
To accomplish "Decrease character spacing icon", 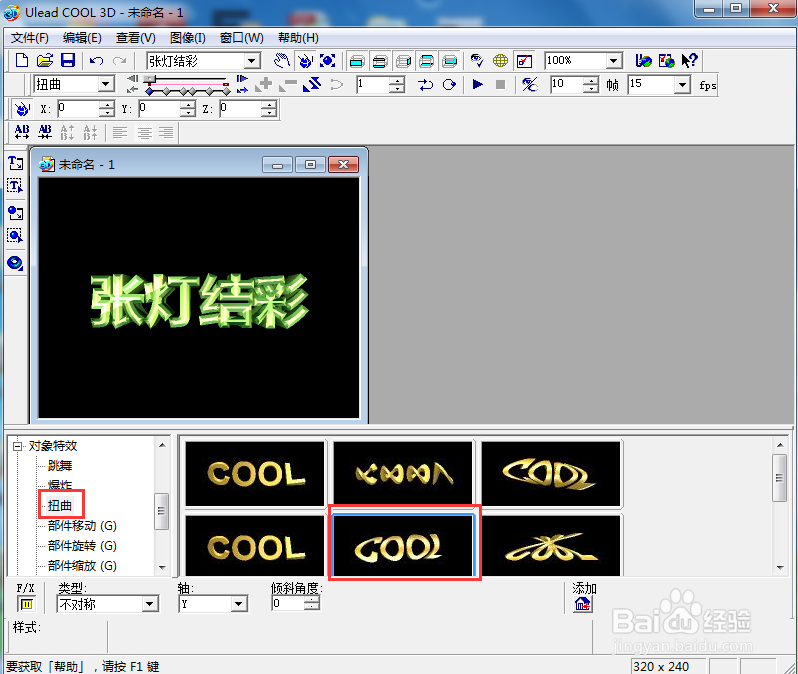I will (x=45, y=132).
